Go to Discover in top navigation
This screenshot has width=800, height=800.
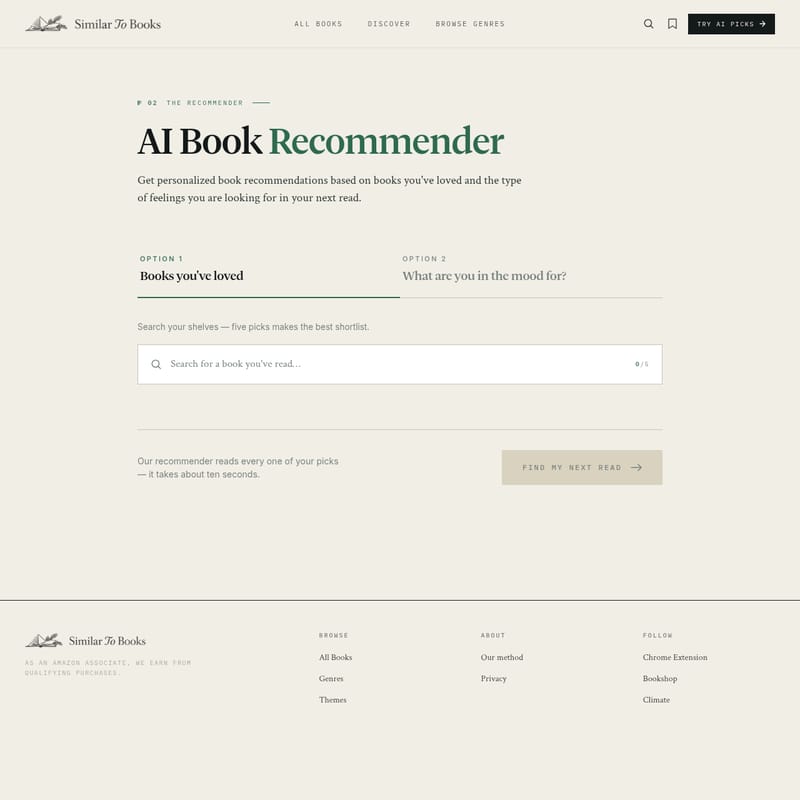[389, 24]
